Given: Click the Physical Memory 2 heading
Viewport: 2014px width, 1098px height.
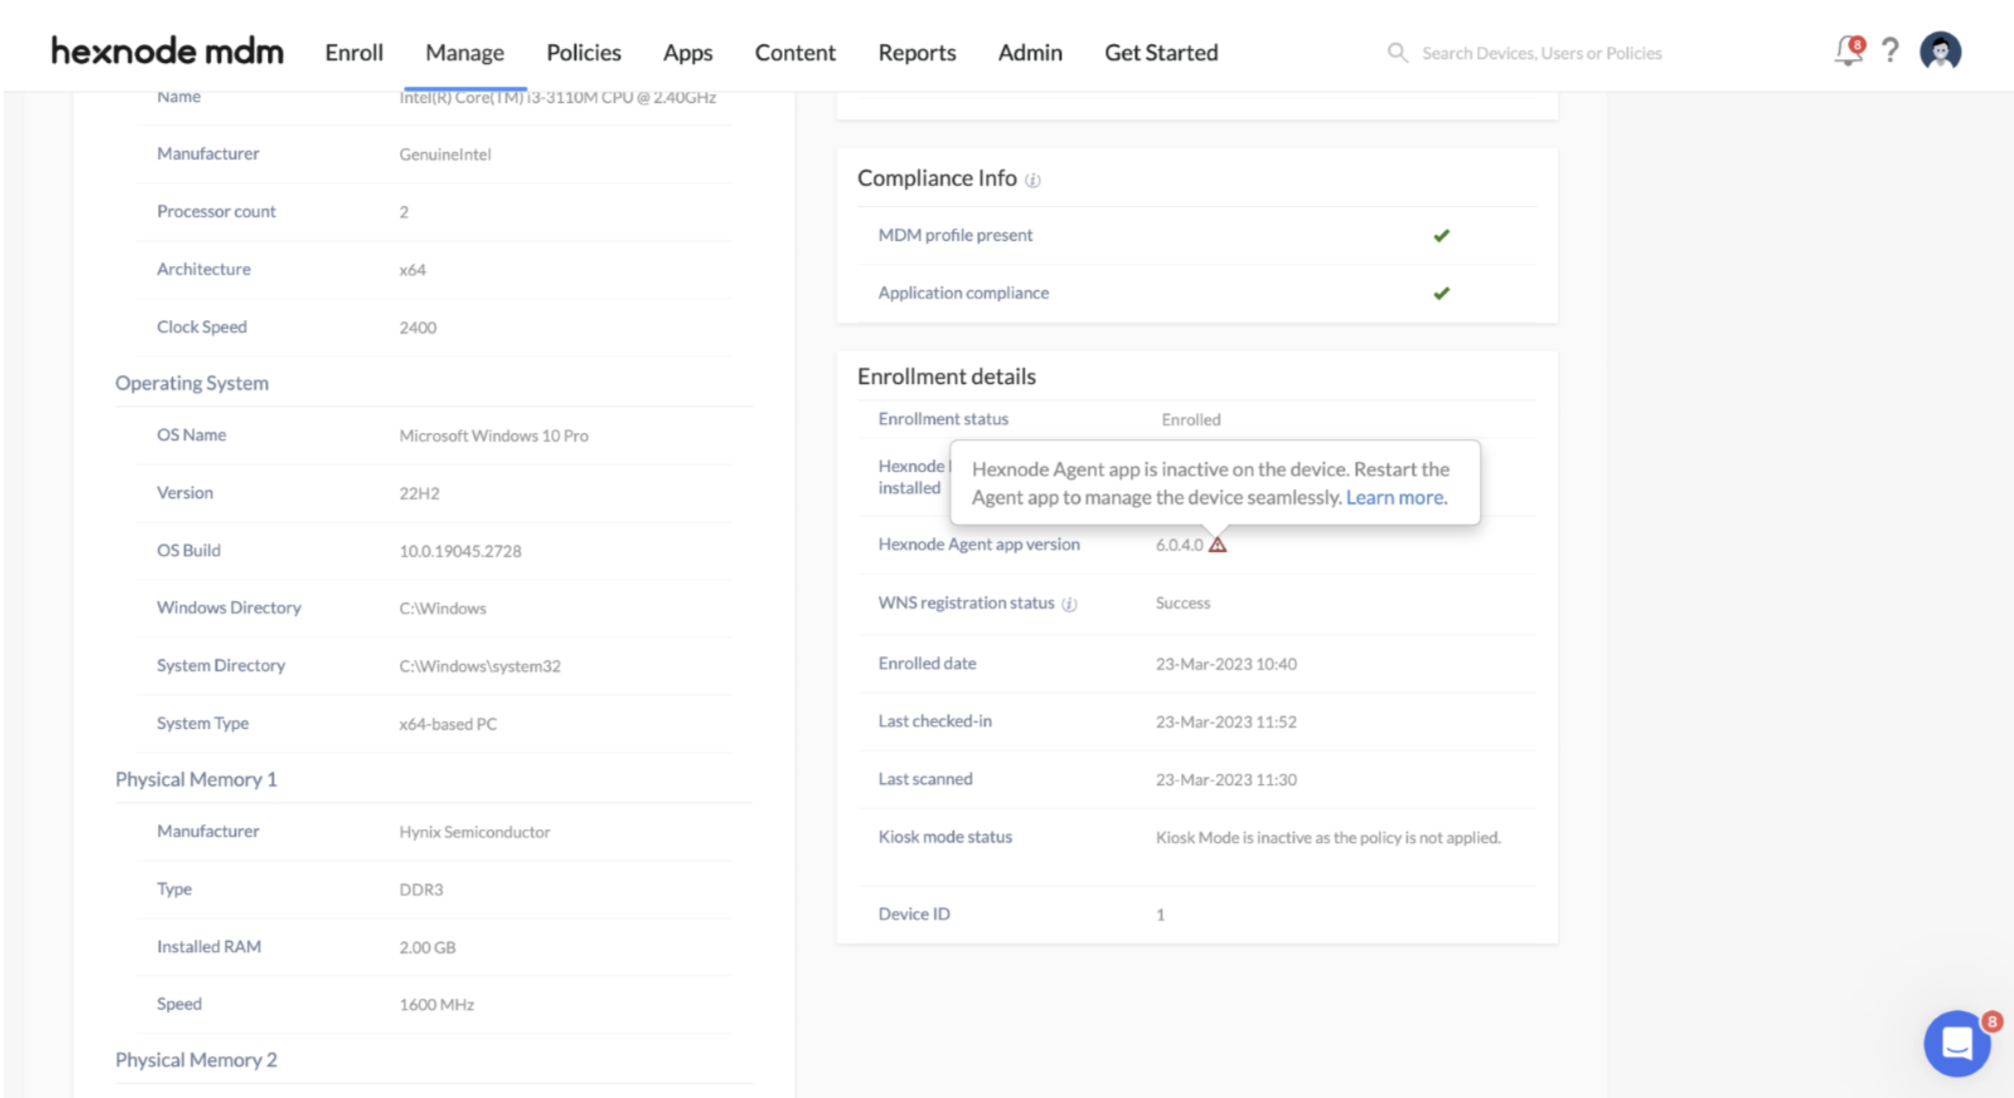Looking at the screenshot, I should [196, 1060].
